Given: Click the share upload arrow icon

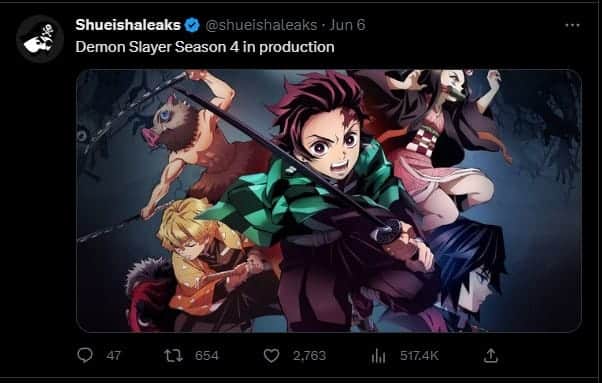Looking at the screenshot, I should click(491, 356).
